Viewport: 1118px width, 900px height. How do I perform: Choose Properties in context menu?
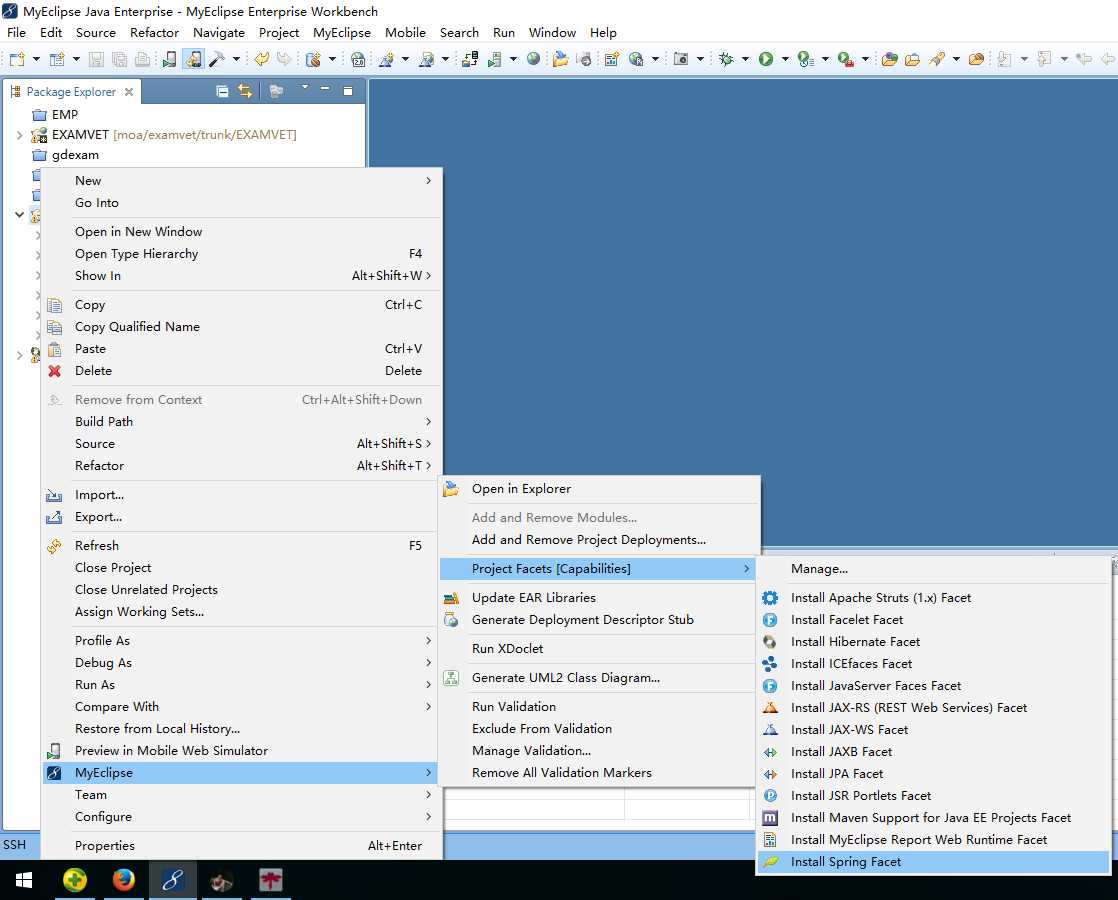(242, 846)
